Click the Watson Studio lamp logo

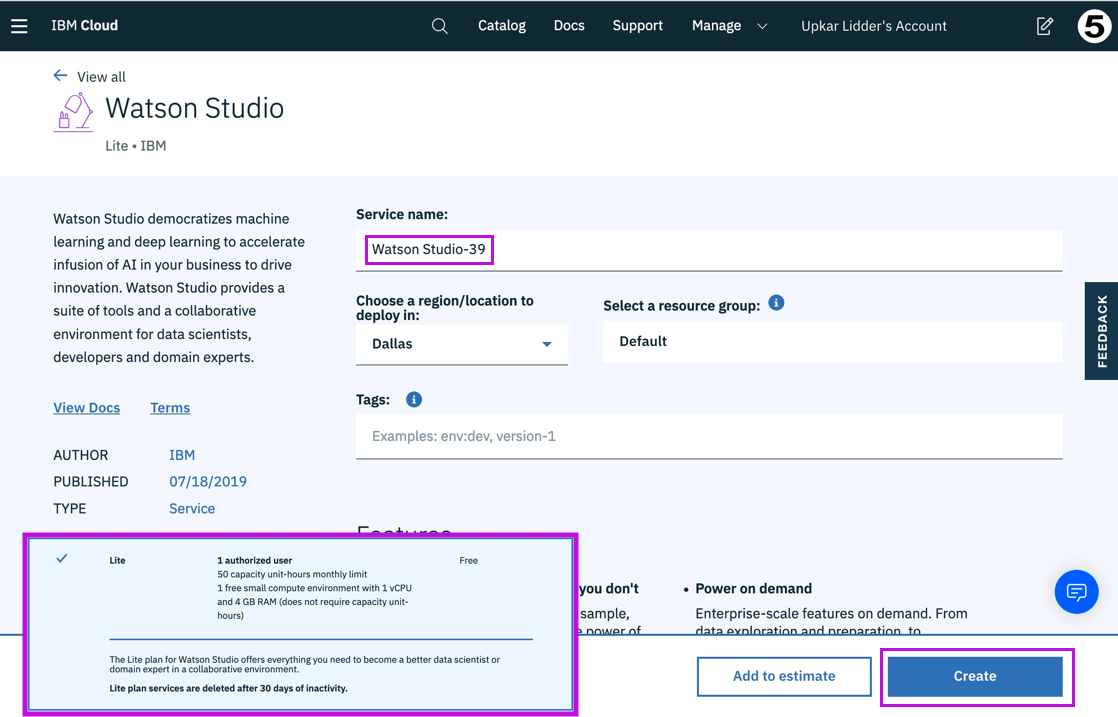click(73, 112)
